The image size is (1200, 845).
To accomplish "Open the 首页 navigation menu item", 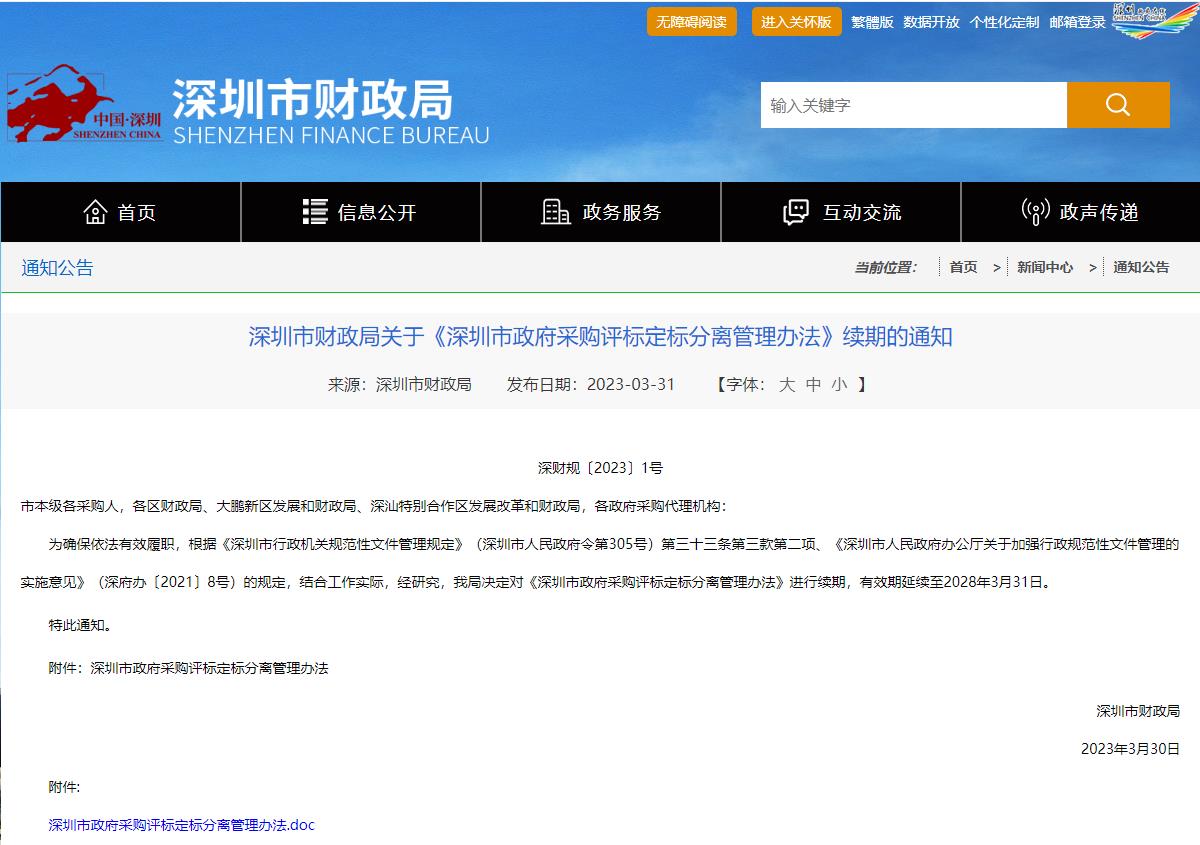I will point(120,212).
